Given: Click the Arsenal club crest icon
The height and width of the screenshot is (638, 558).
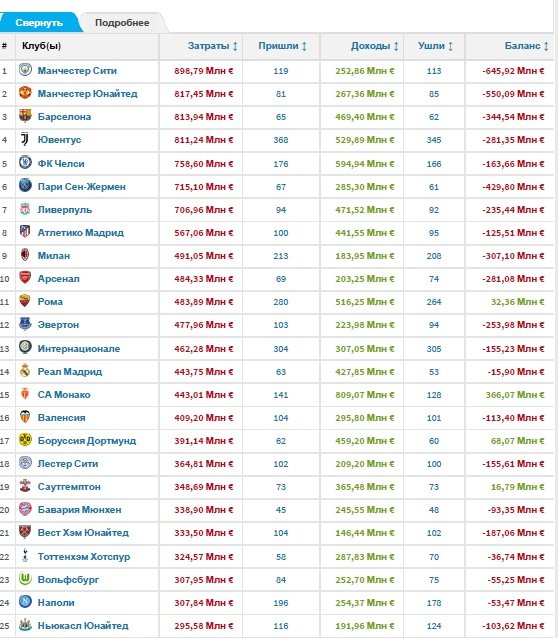Looking at the screenshot, I should pos(25,278).
